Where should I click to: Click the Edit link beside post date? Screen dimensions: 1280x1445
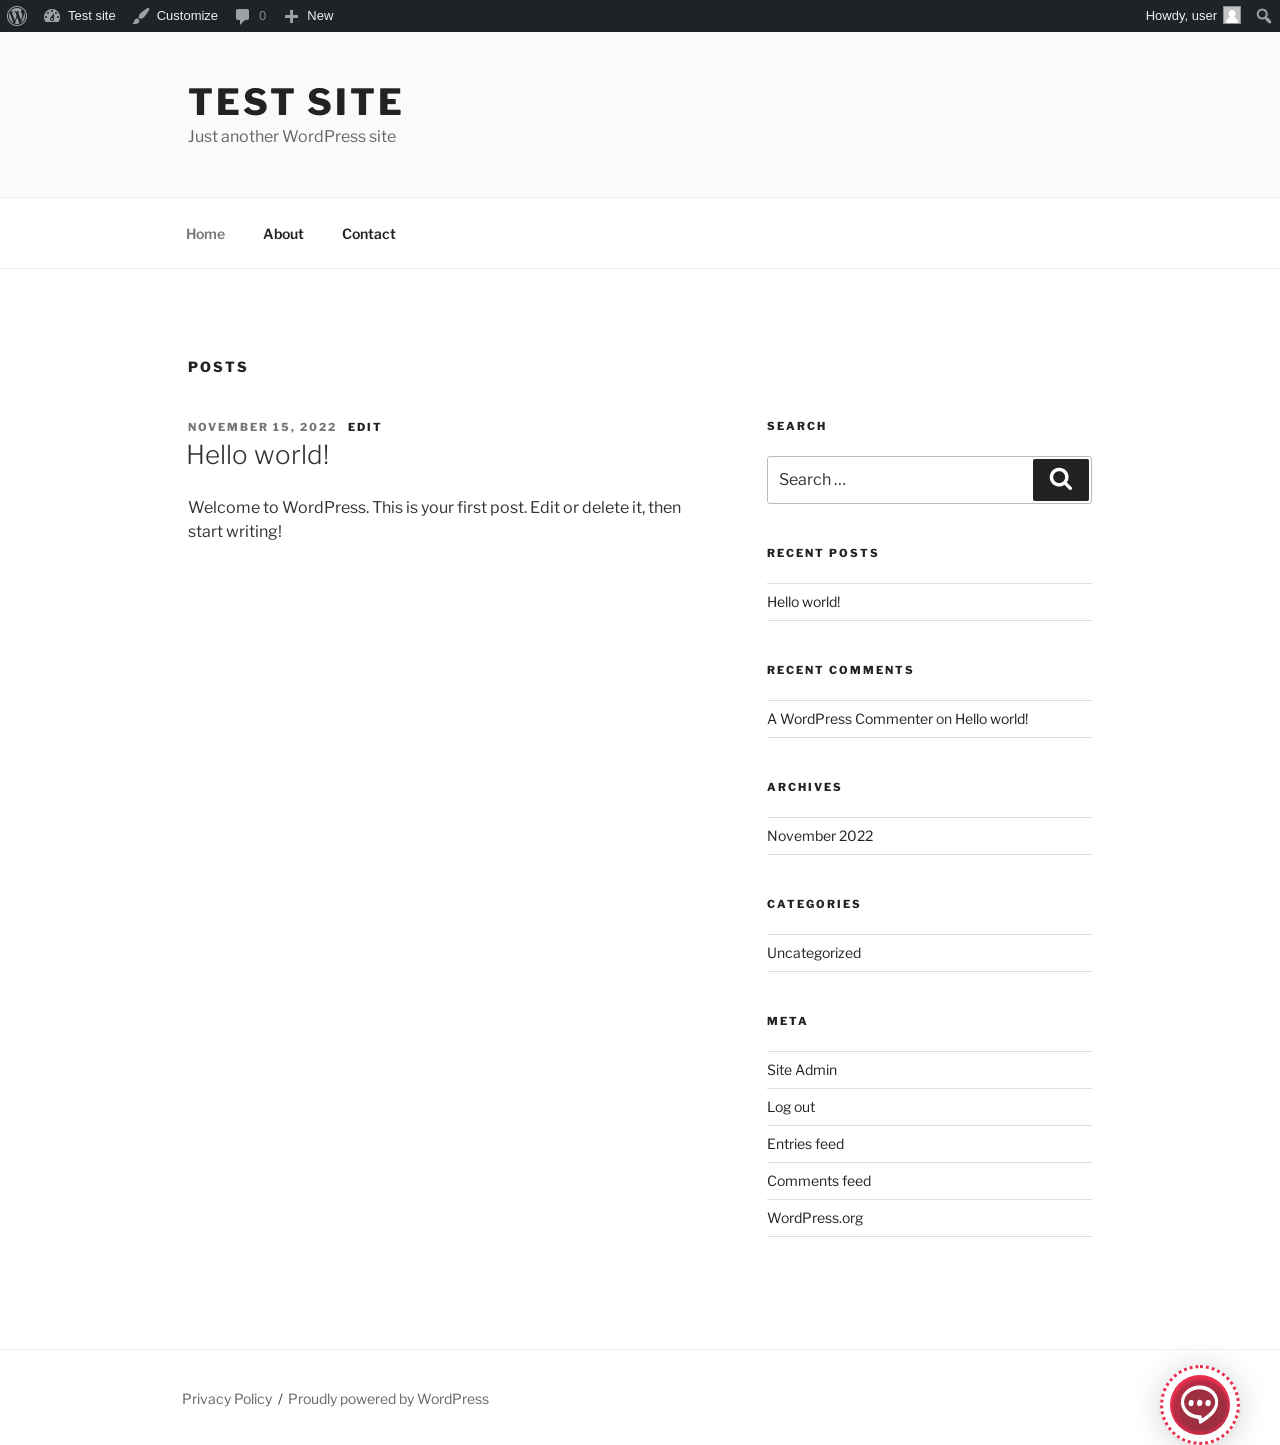[x=365, y=427]
